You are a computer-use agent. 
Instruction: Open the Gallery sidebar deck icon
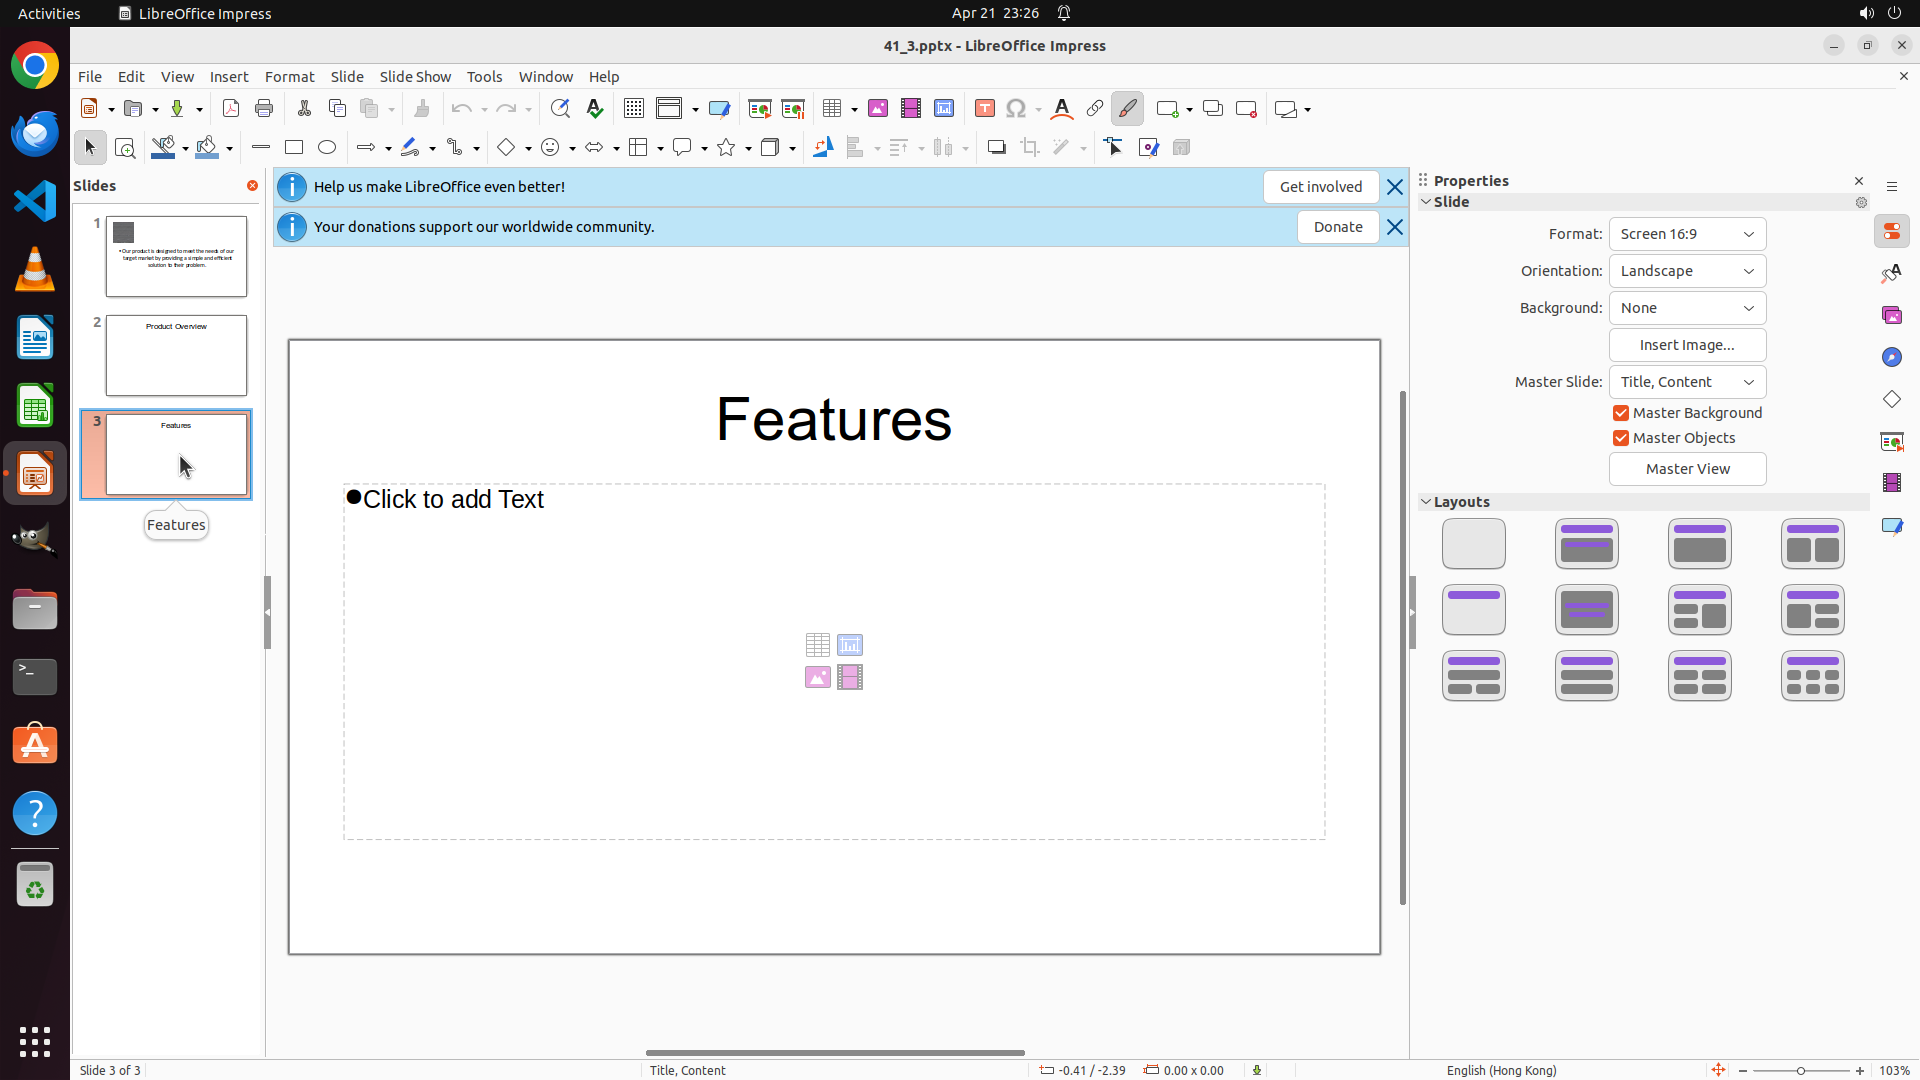click(1891, 316)
